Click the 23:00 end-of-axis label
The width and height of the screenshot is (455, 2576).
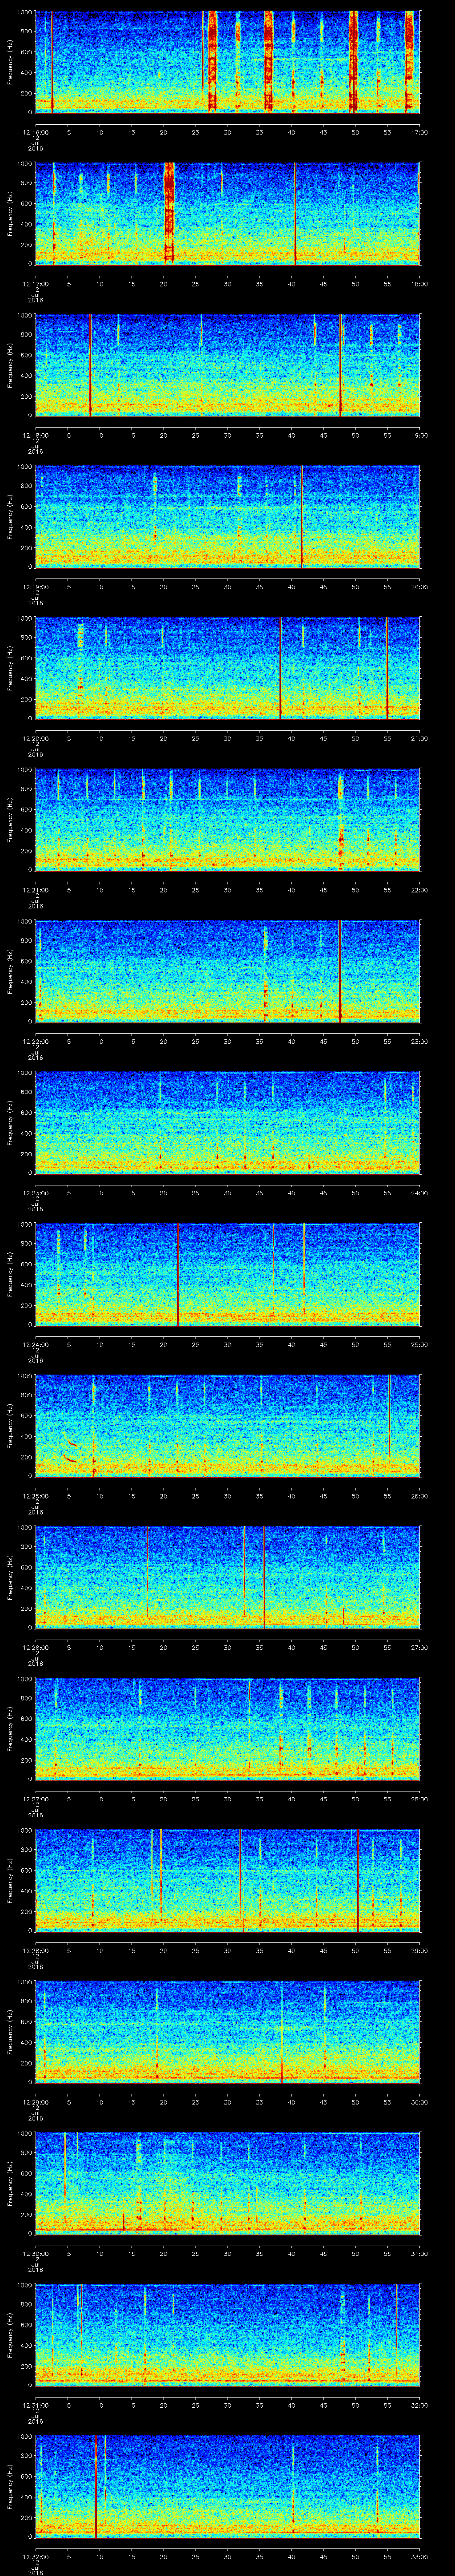click(419, 1041)
